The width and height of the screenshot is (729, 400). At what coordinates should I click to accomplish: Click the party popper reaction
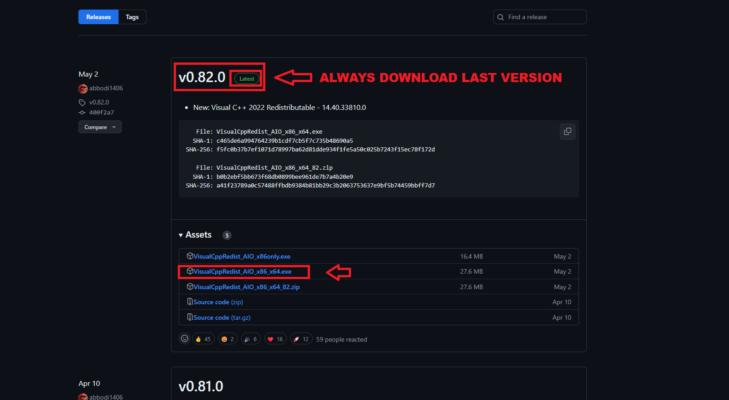tap(252, 339)
